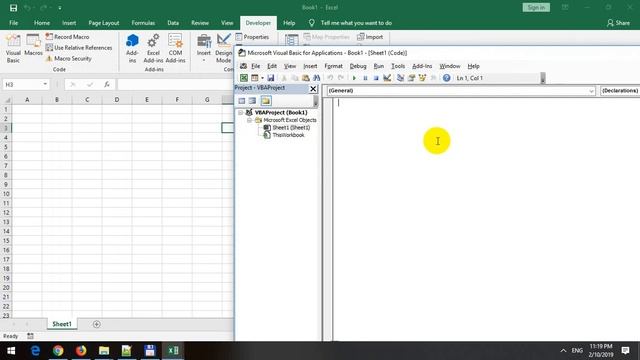Click Record Macro in the Code group
The height and width of the screenshot is (360, 640).
pyautogui.click(x=67, y=37)
